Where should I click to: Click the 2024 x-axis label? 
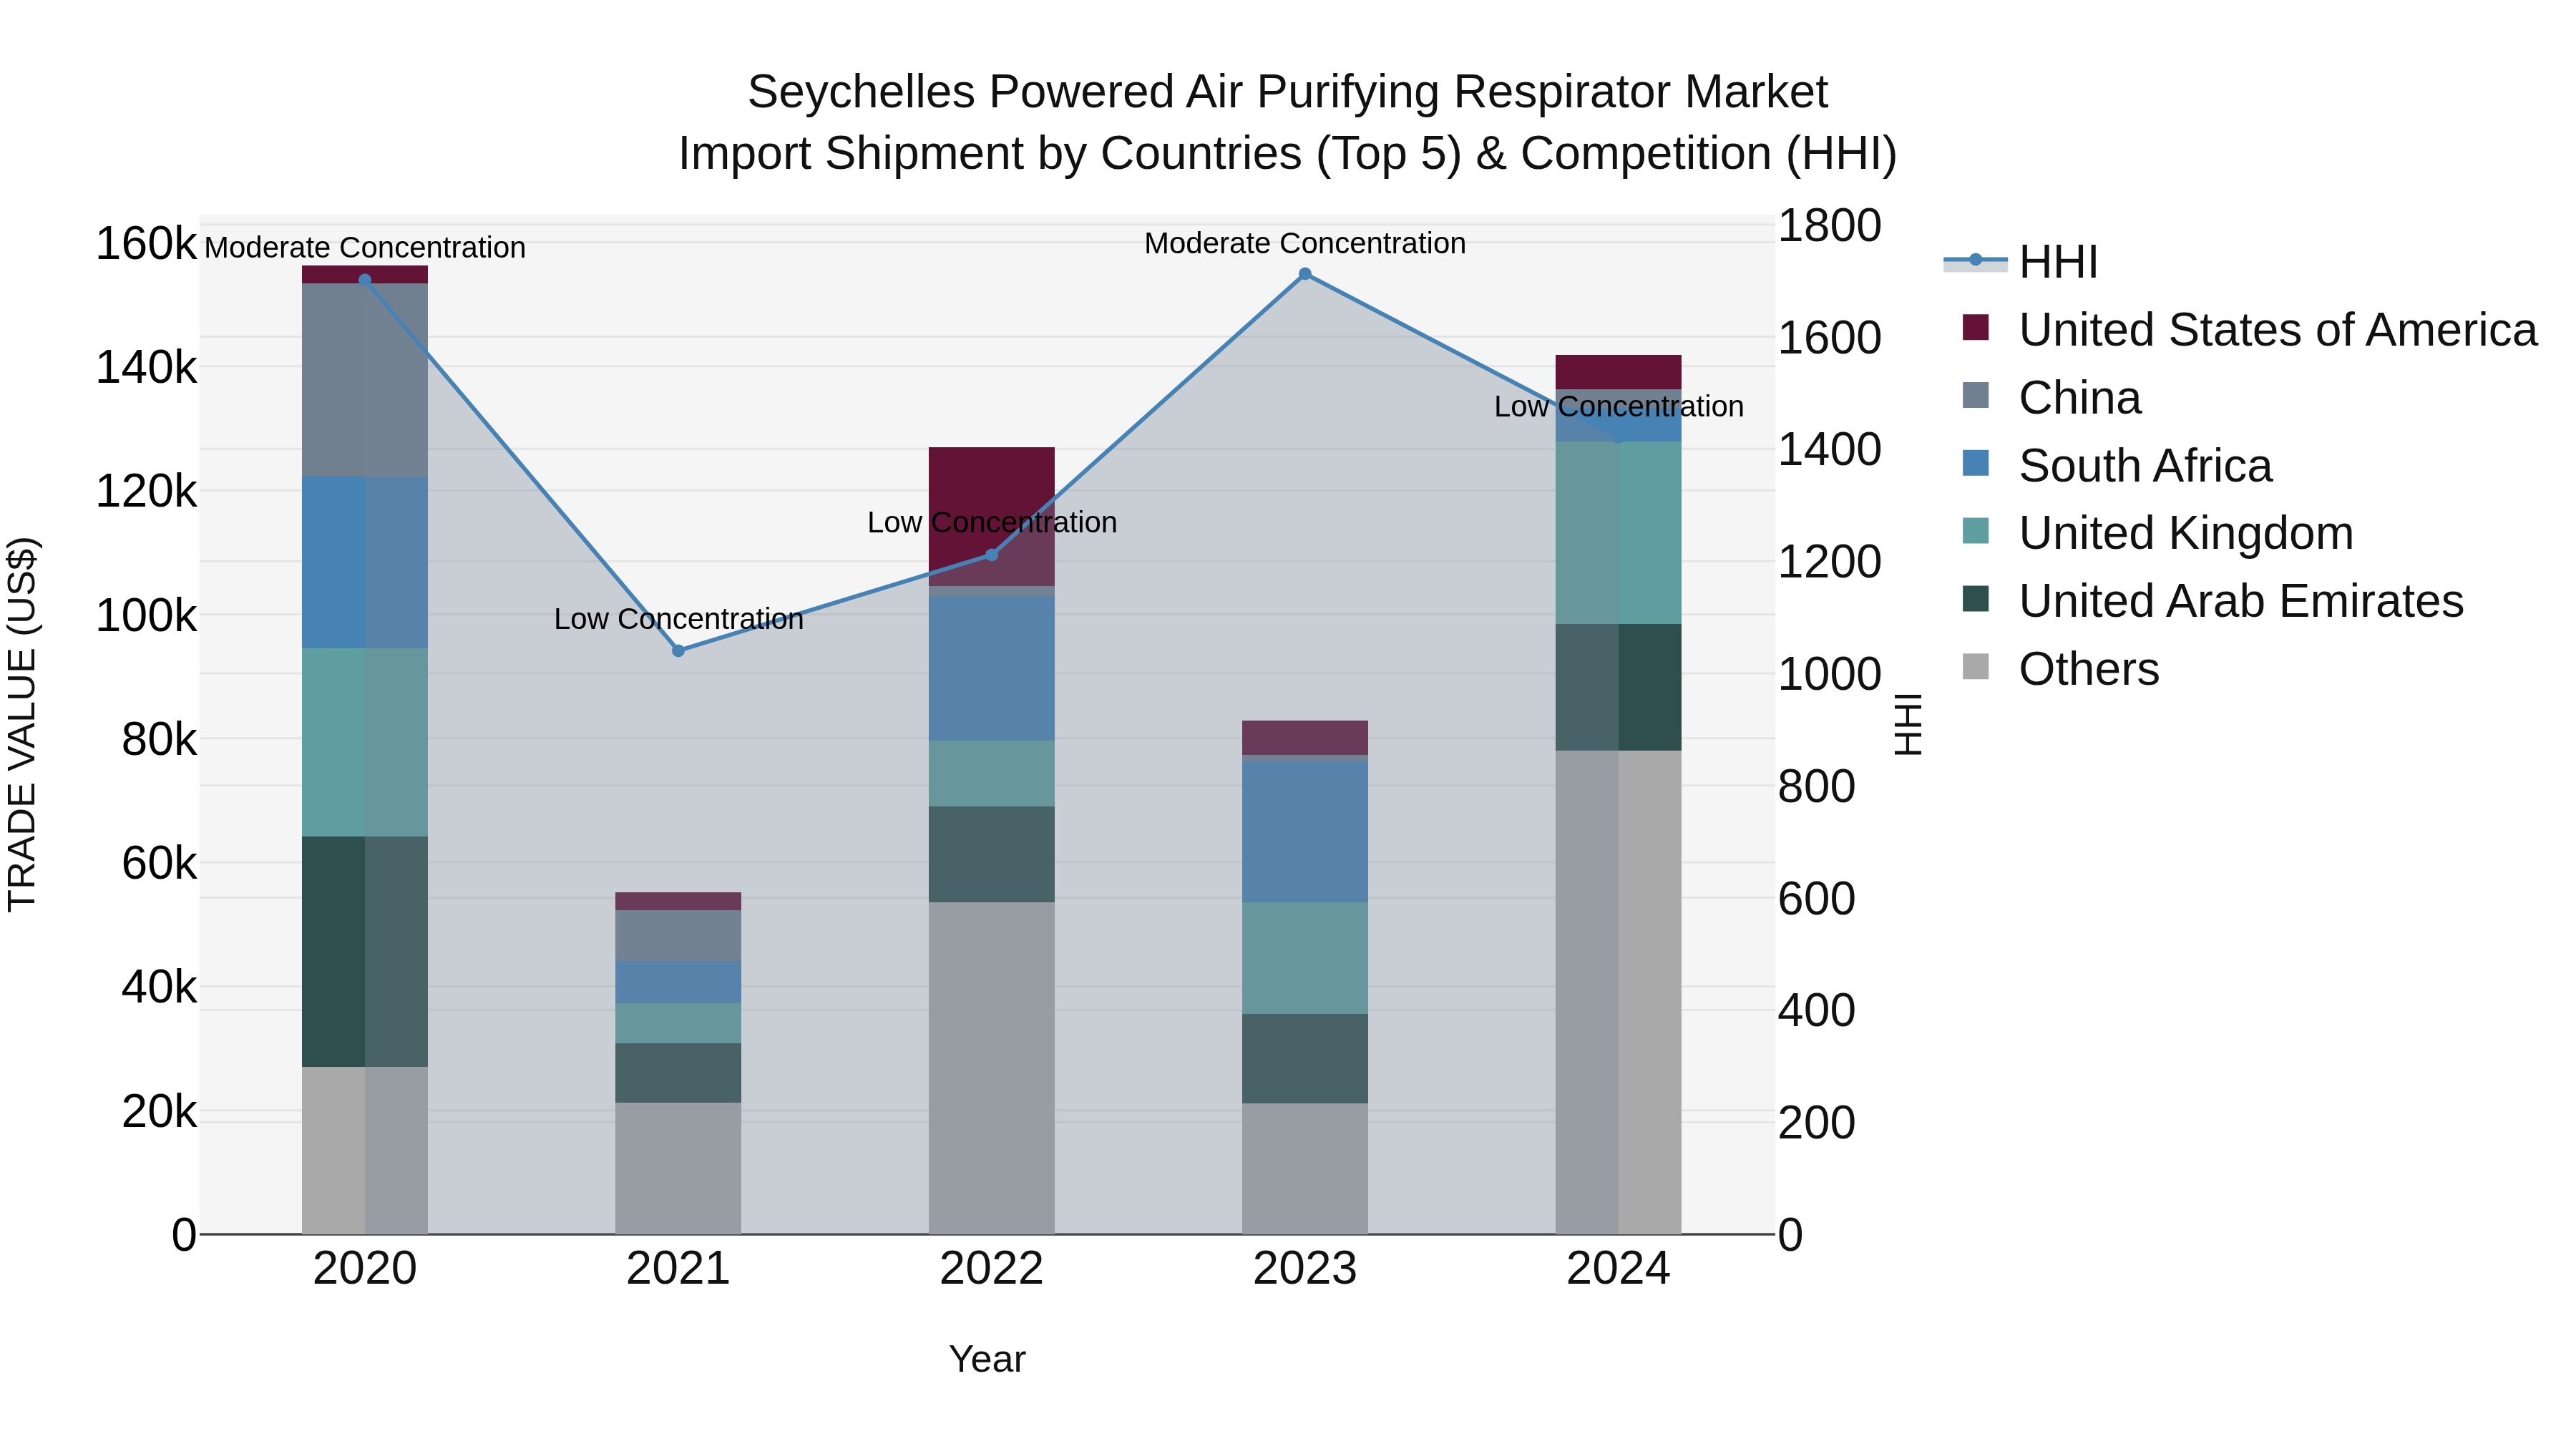(x=1618, y=1269)
